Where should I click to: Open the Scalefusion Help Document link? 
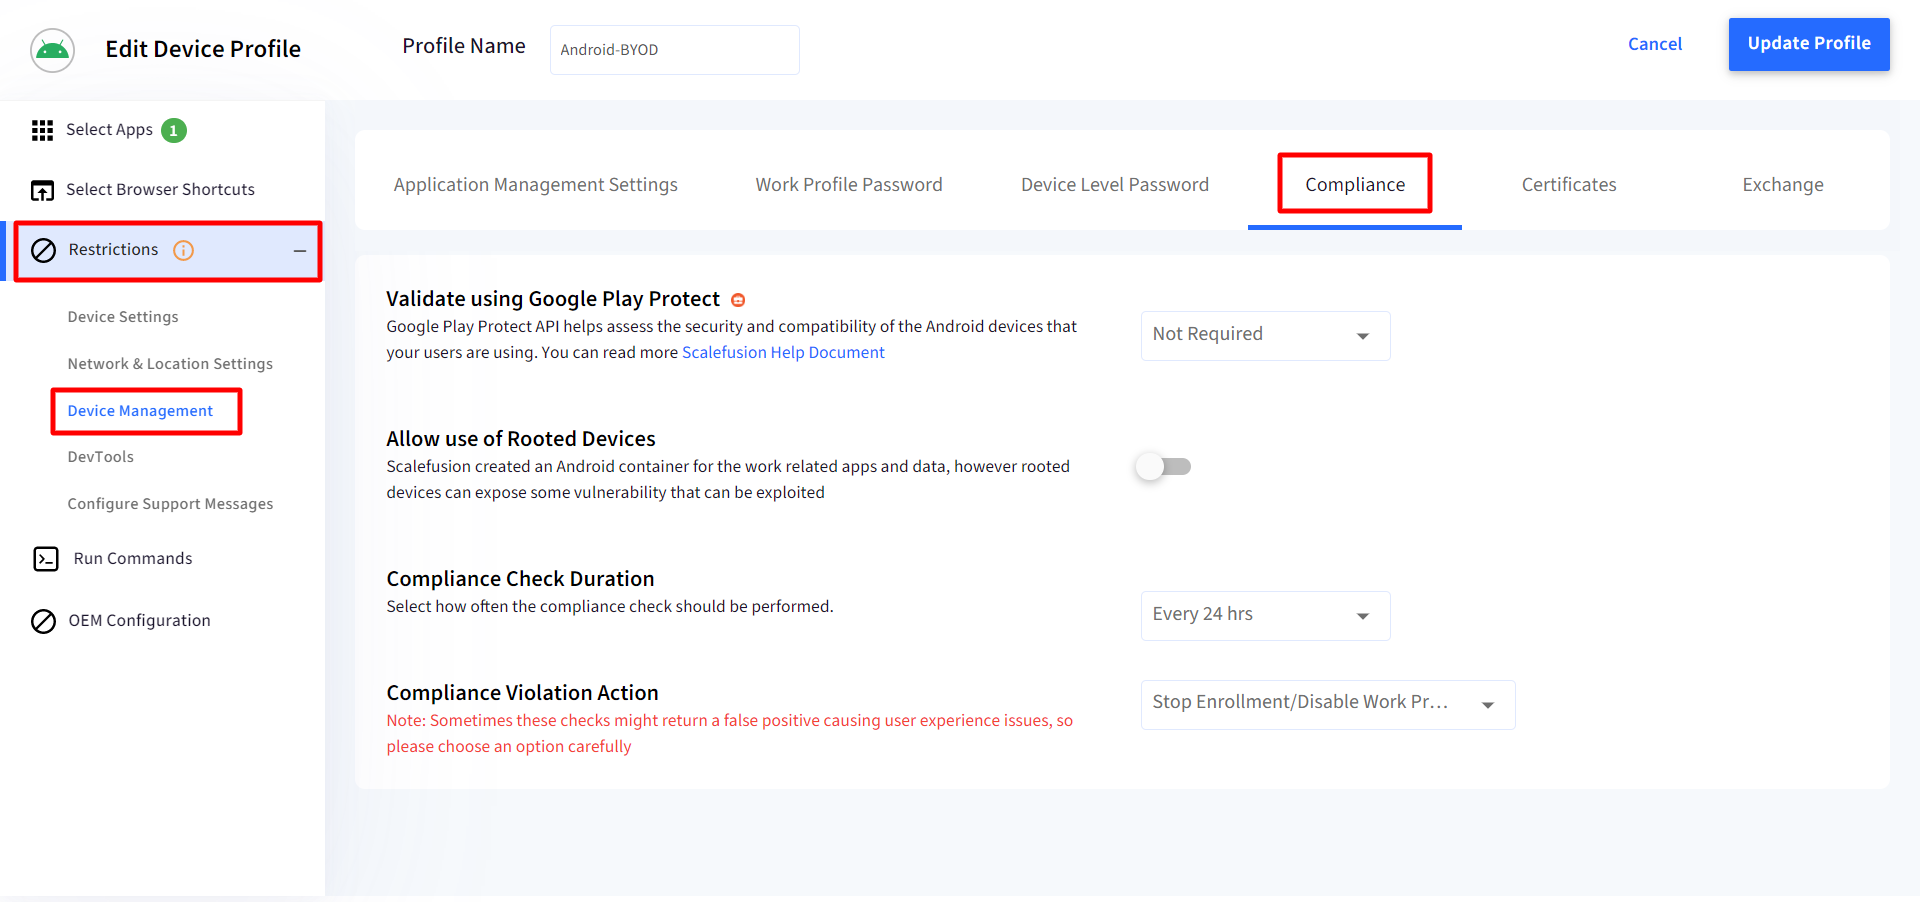click(x=783, y=352)
